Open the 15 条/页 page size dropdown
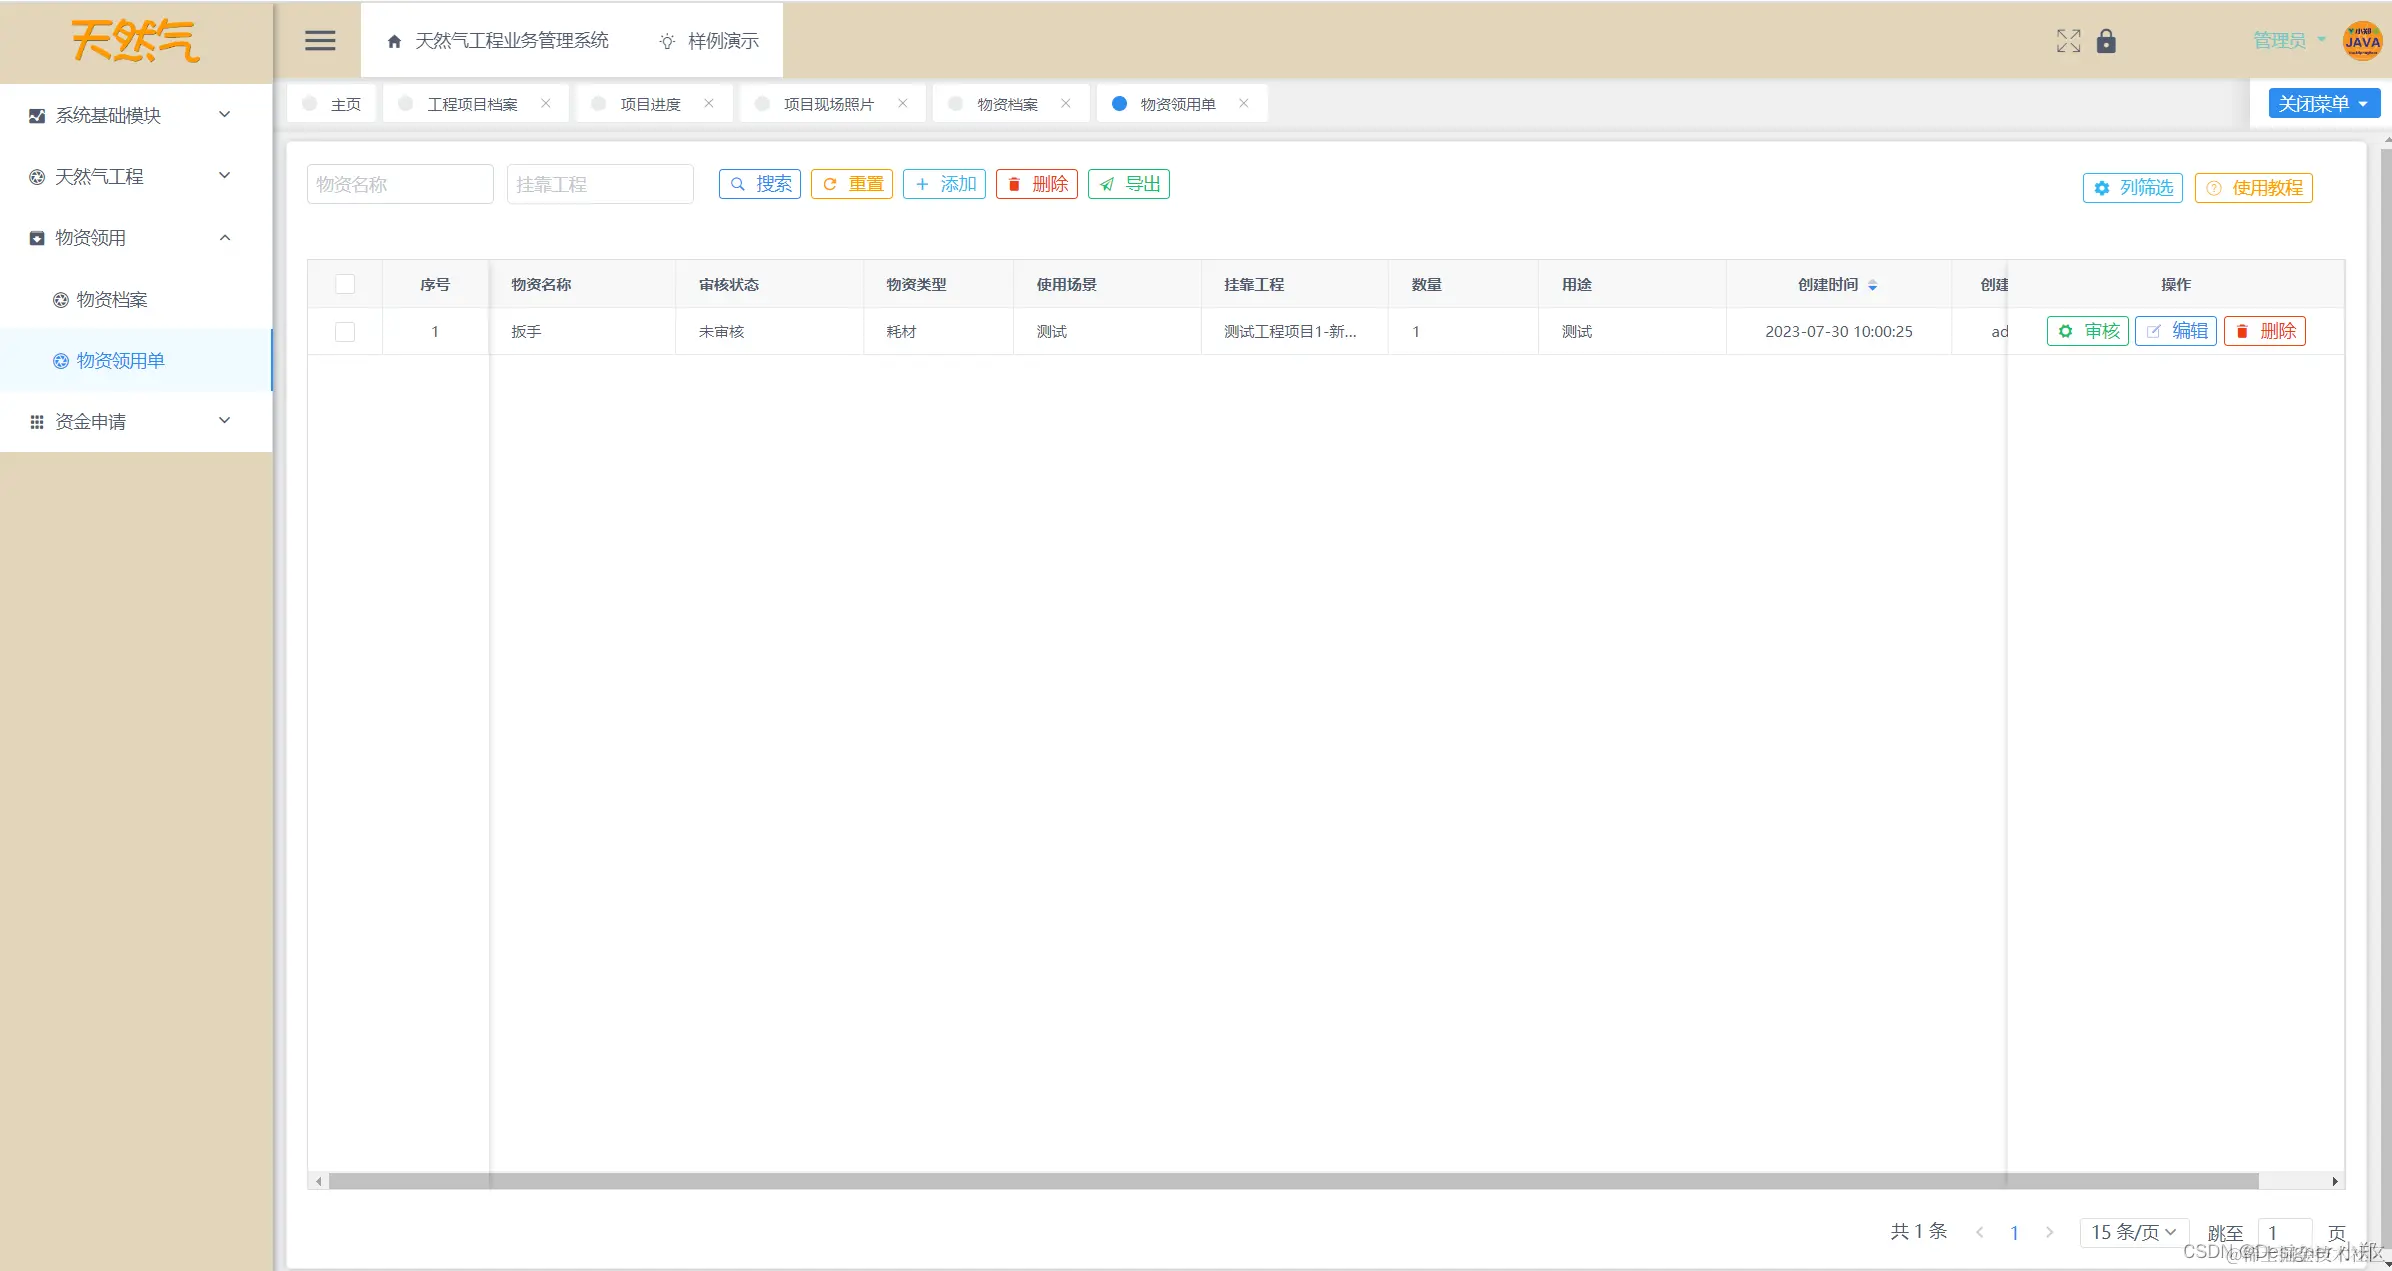 click(2133, 1232)
